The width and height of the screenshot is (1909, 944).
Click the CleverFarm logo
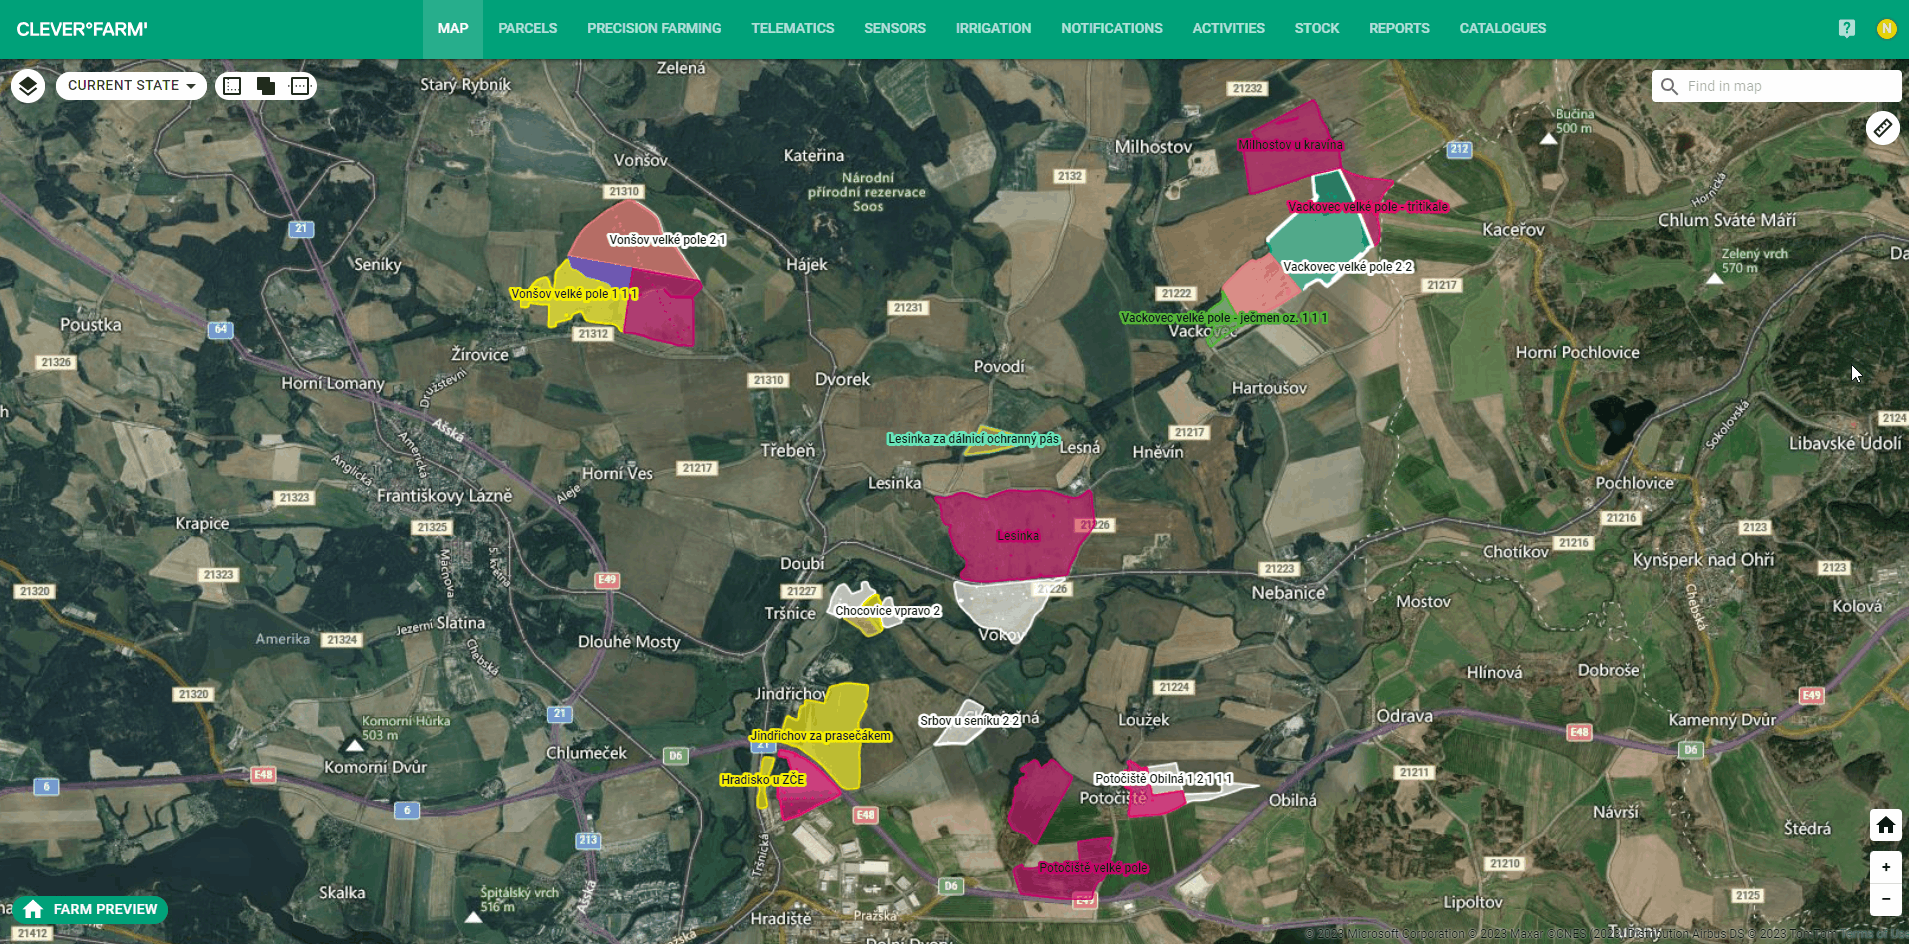point(82,29)
